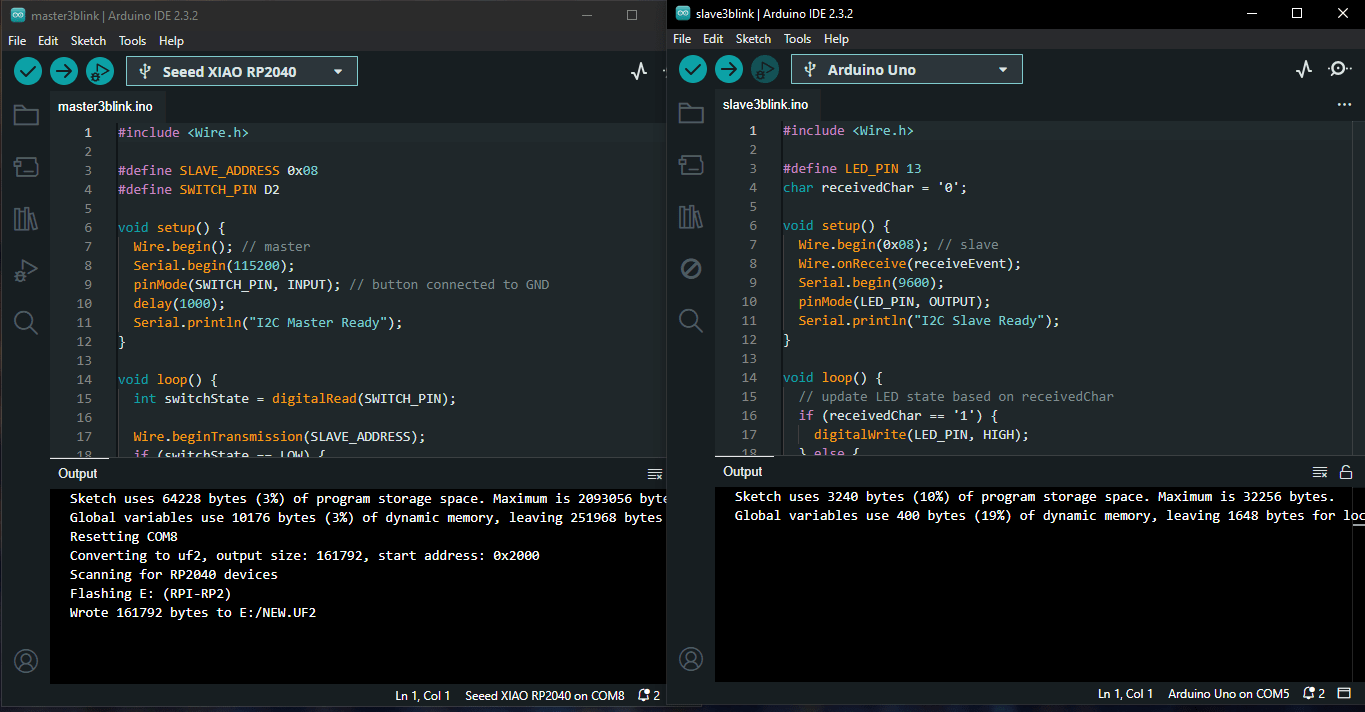Click Verify in the master3blink window
This screenshot has height=712, width=1365.
pos(28,71)
